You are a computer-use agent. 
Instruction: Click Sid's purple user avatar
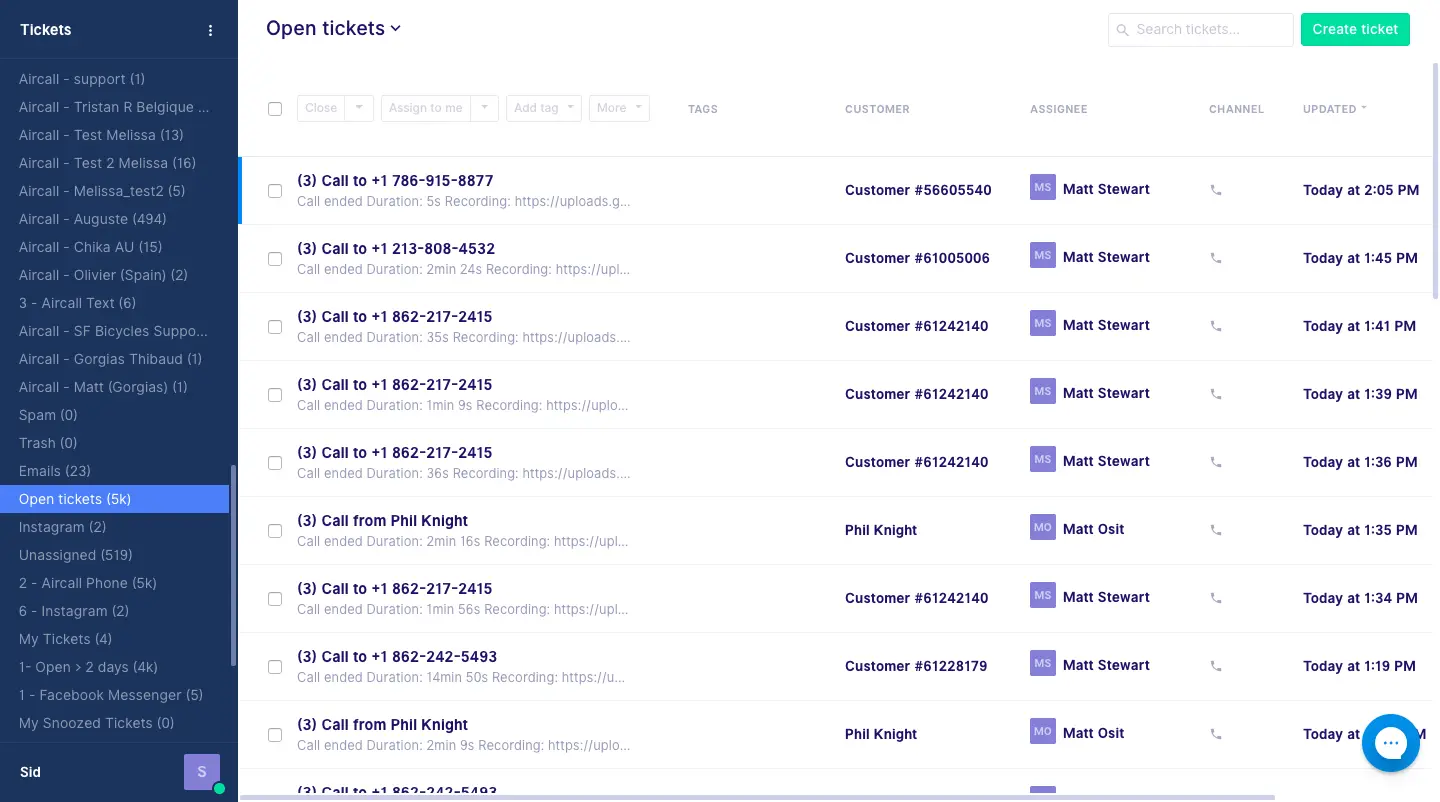click(x=201, y=772)
